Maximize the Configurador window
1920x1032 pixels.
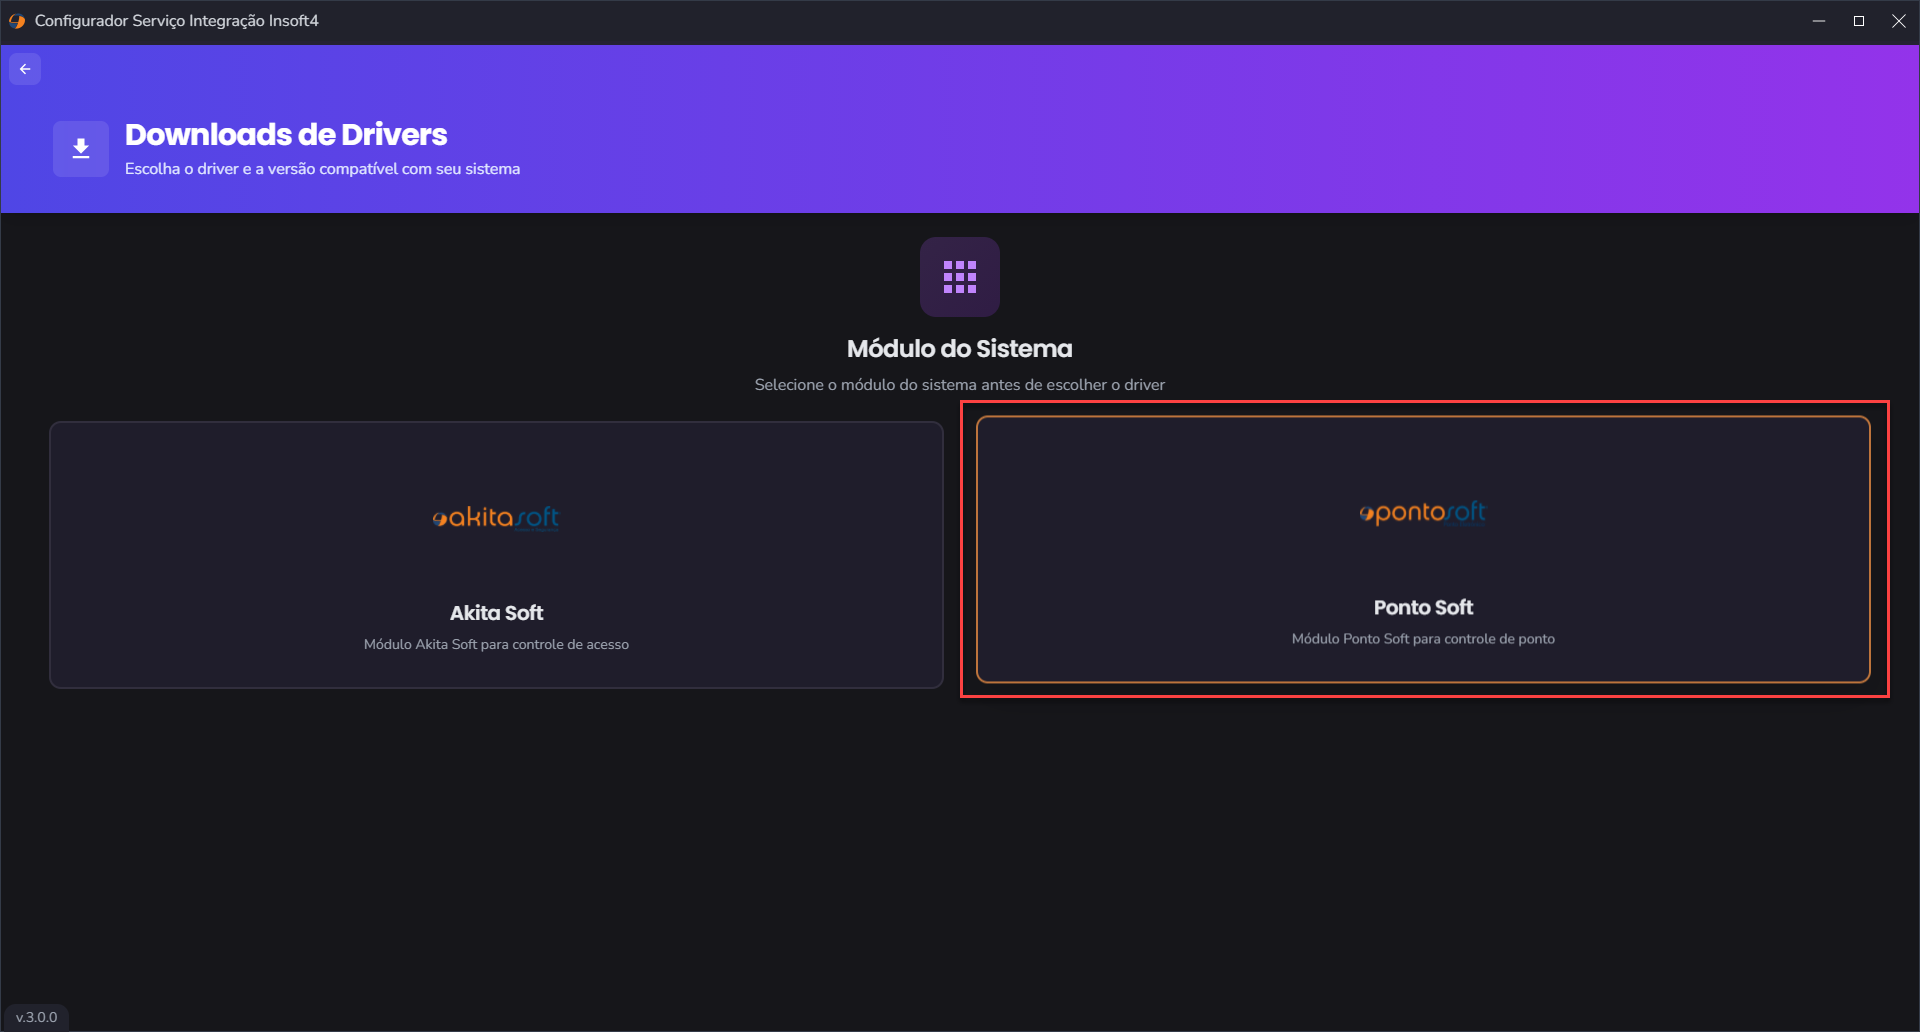pos(1859,21)
